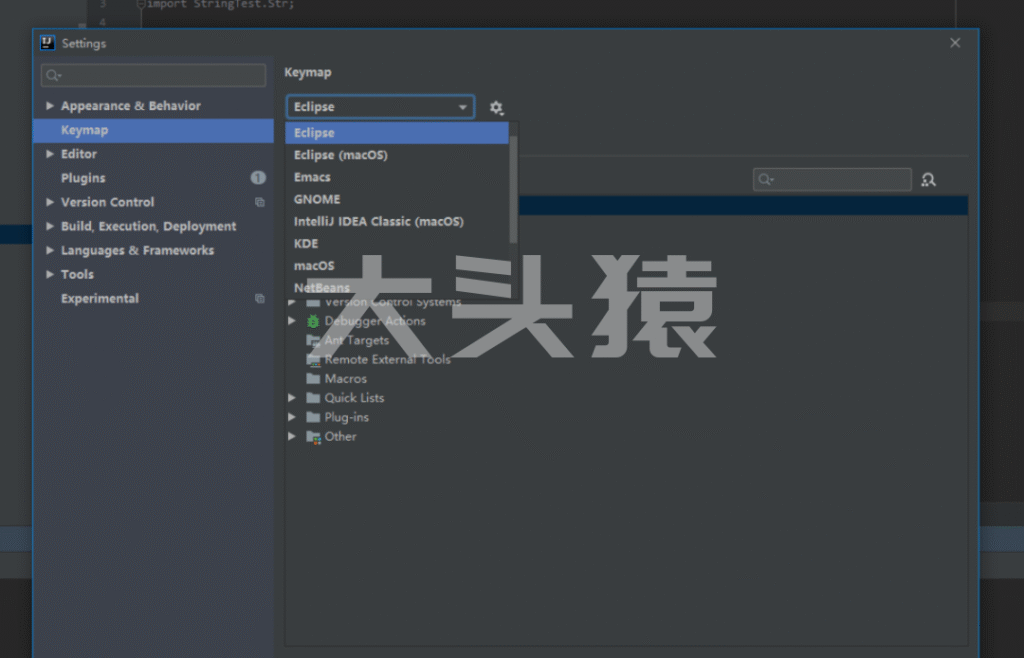Viewport: 1024px width, 658px height.
Task: Expand the Plug-ins tree node
Action: coord(292,417)
